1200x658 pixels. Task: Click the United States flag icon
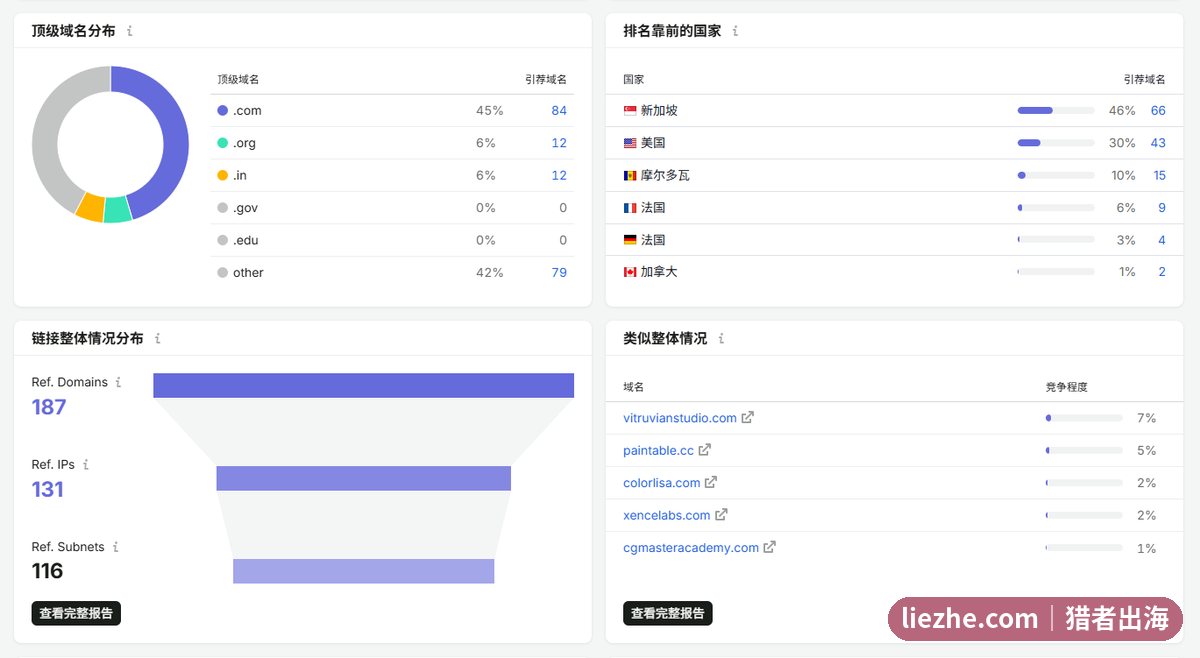point(630,143)
